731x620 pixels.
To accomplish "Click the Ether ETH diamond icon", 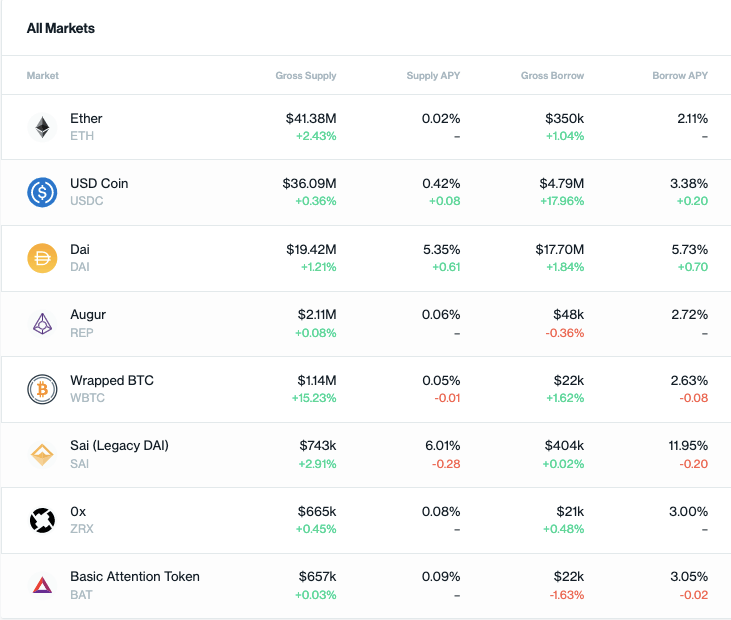I will pyautogui.click(x=42, y=127).
